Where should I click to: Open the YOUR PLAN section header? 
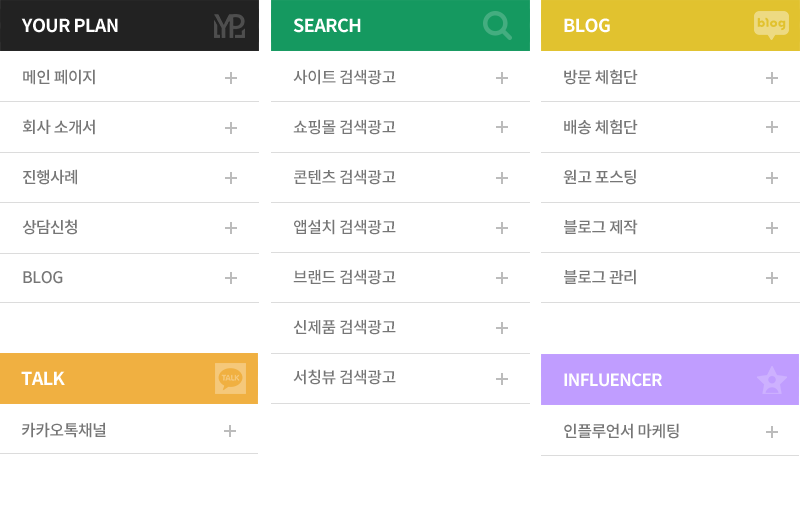click(x=130, y=26)
